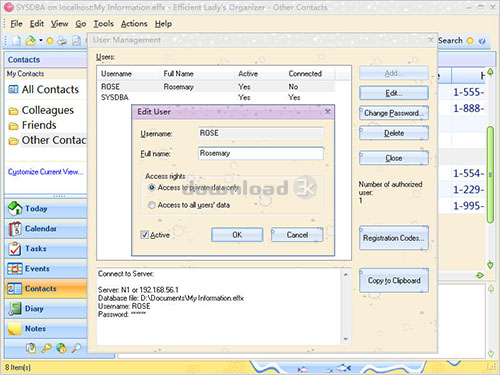The height and width of the screenshot is (375, 500).
Task: Click Change Password... button
Action: 394,113
